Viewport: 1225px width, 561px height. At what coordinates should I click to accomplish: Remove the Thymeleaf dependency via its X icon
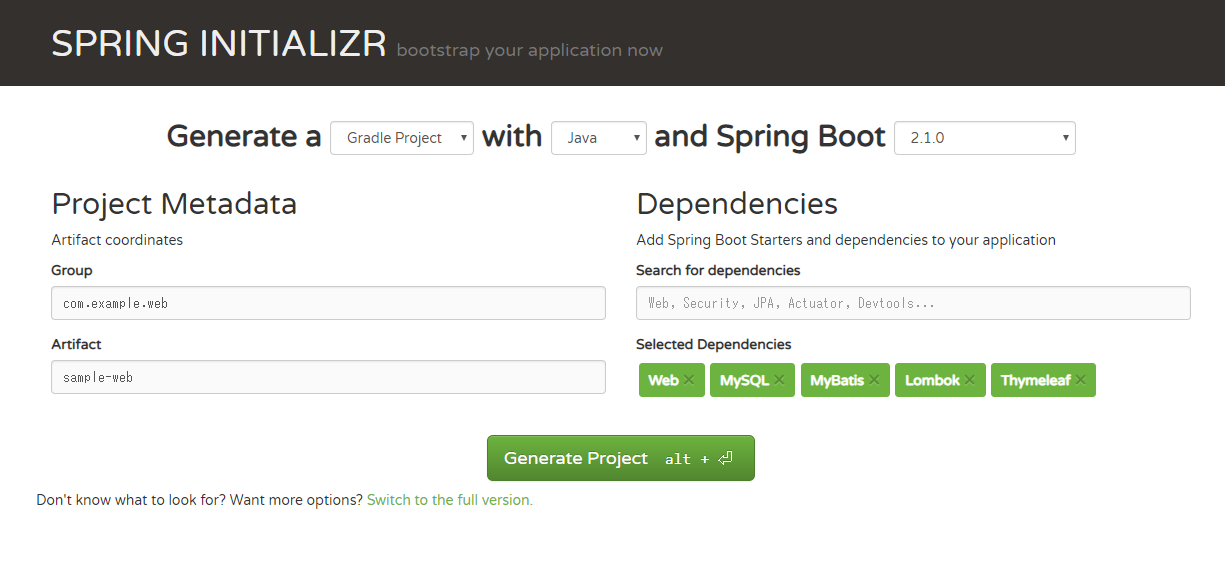(x=1080, y=381)
